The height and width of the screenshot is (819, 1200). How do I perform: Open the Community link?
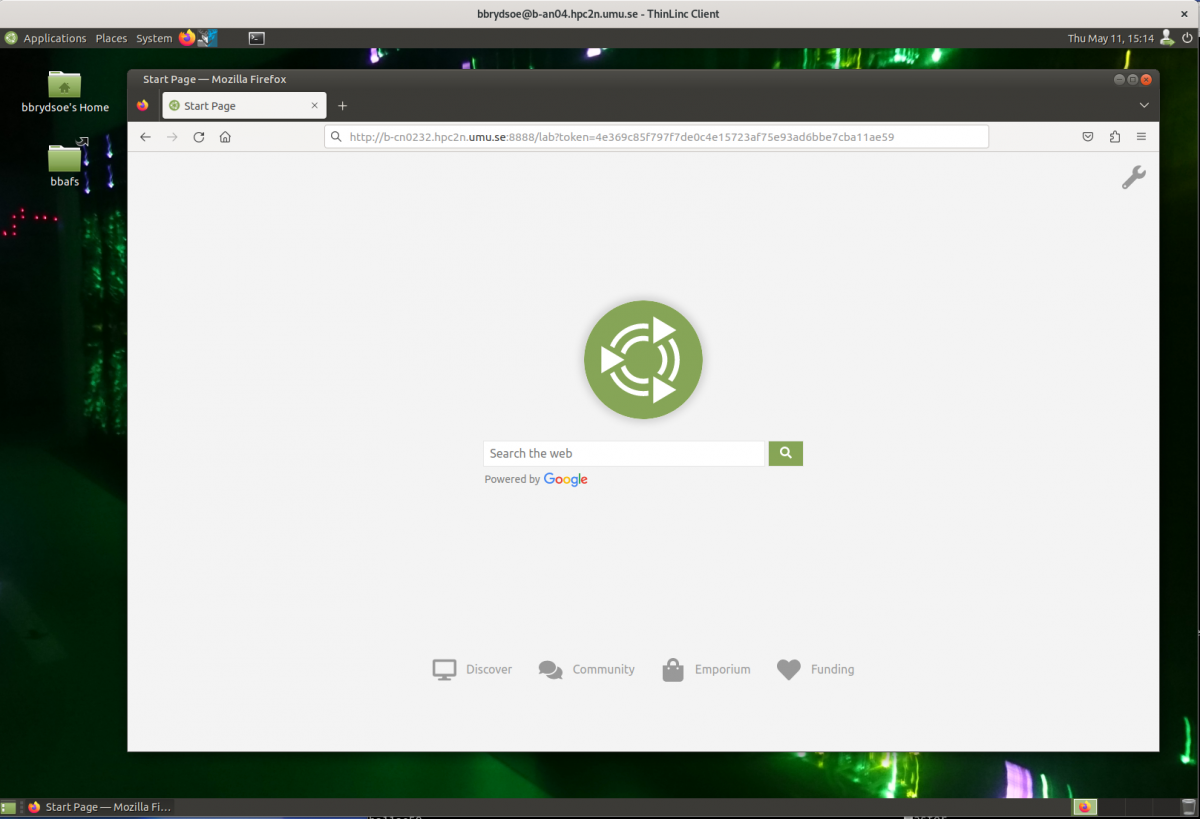tap(586, 670)
